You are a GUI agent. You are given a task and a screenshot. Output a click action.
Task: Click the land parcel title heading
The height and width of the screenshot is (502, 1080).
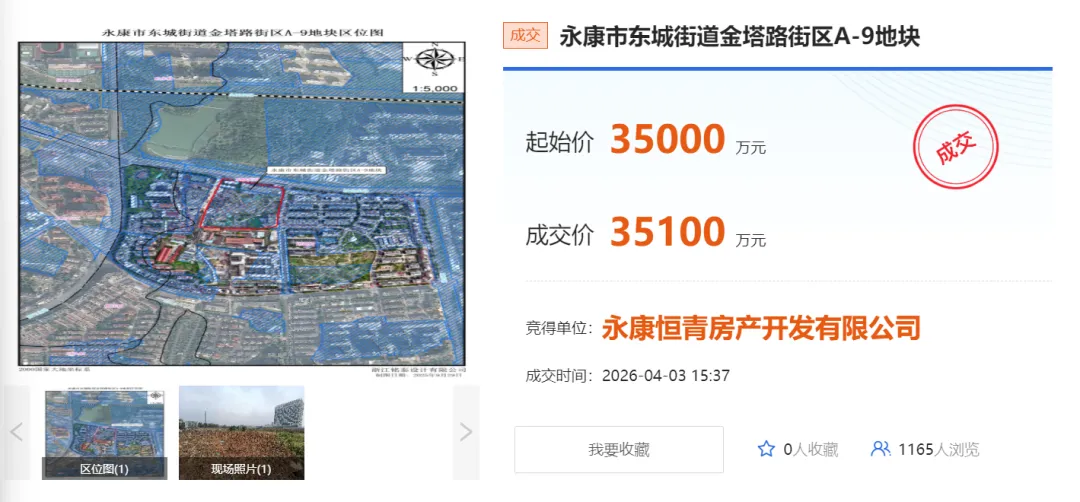click(739, 36)
